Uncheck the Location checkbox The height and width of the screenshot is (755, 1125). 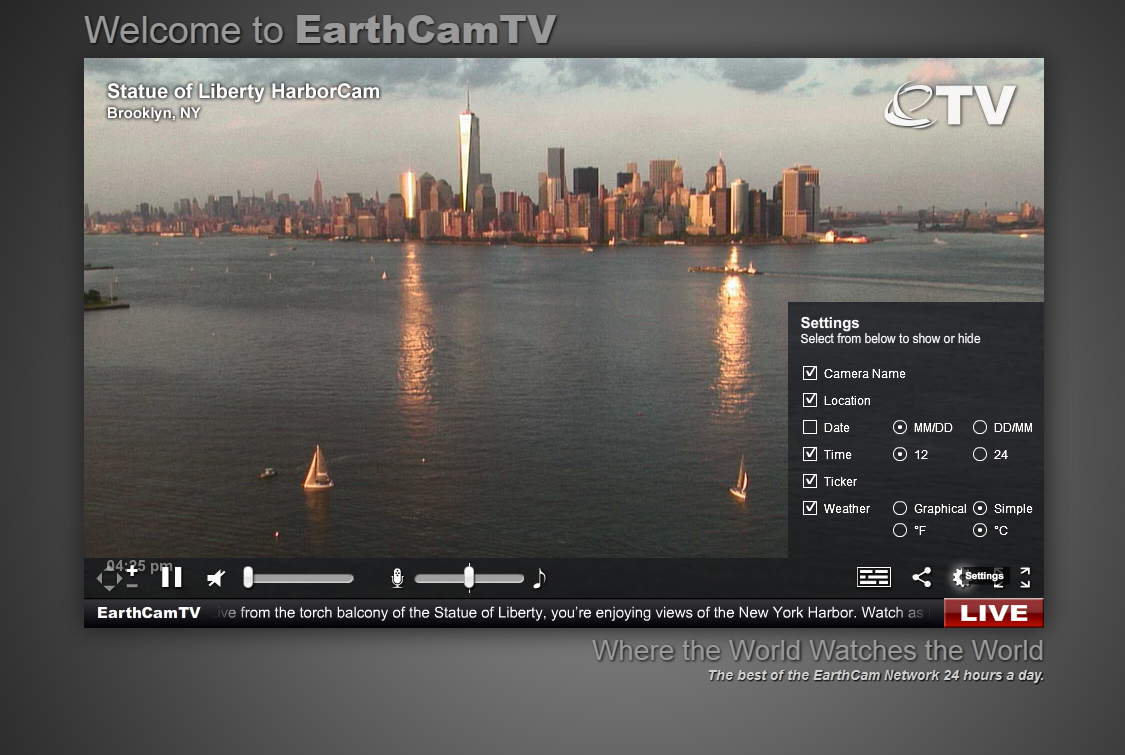810,400
